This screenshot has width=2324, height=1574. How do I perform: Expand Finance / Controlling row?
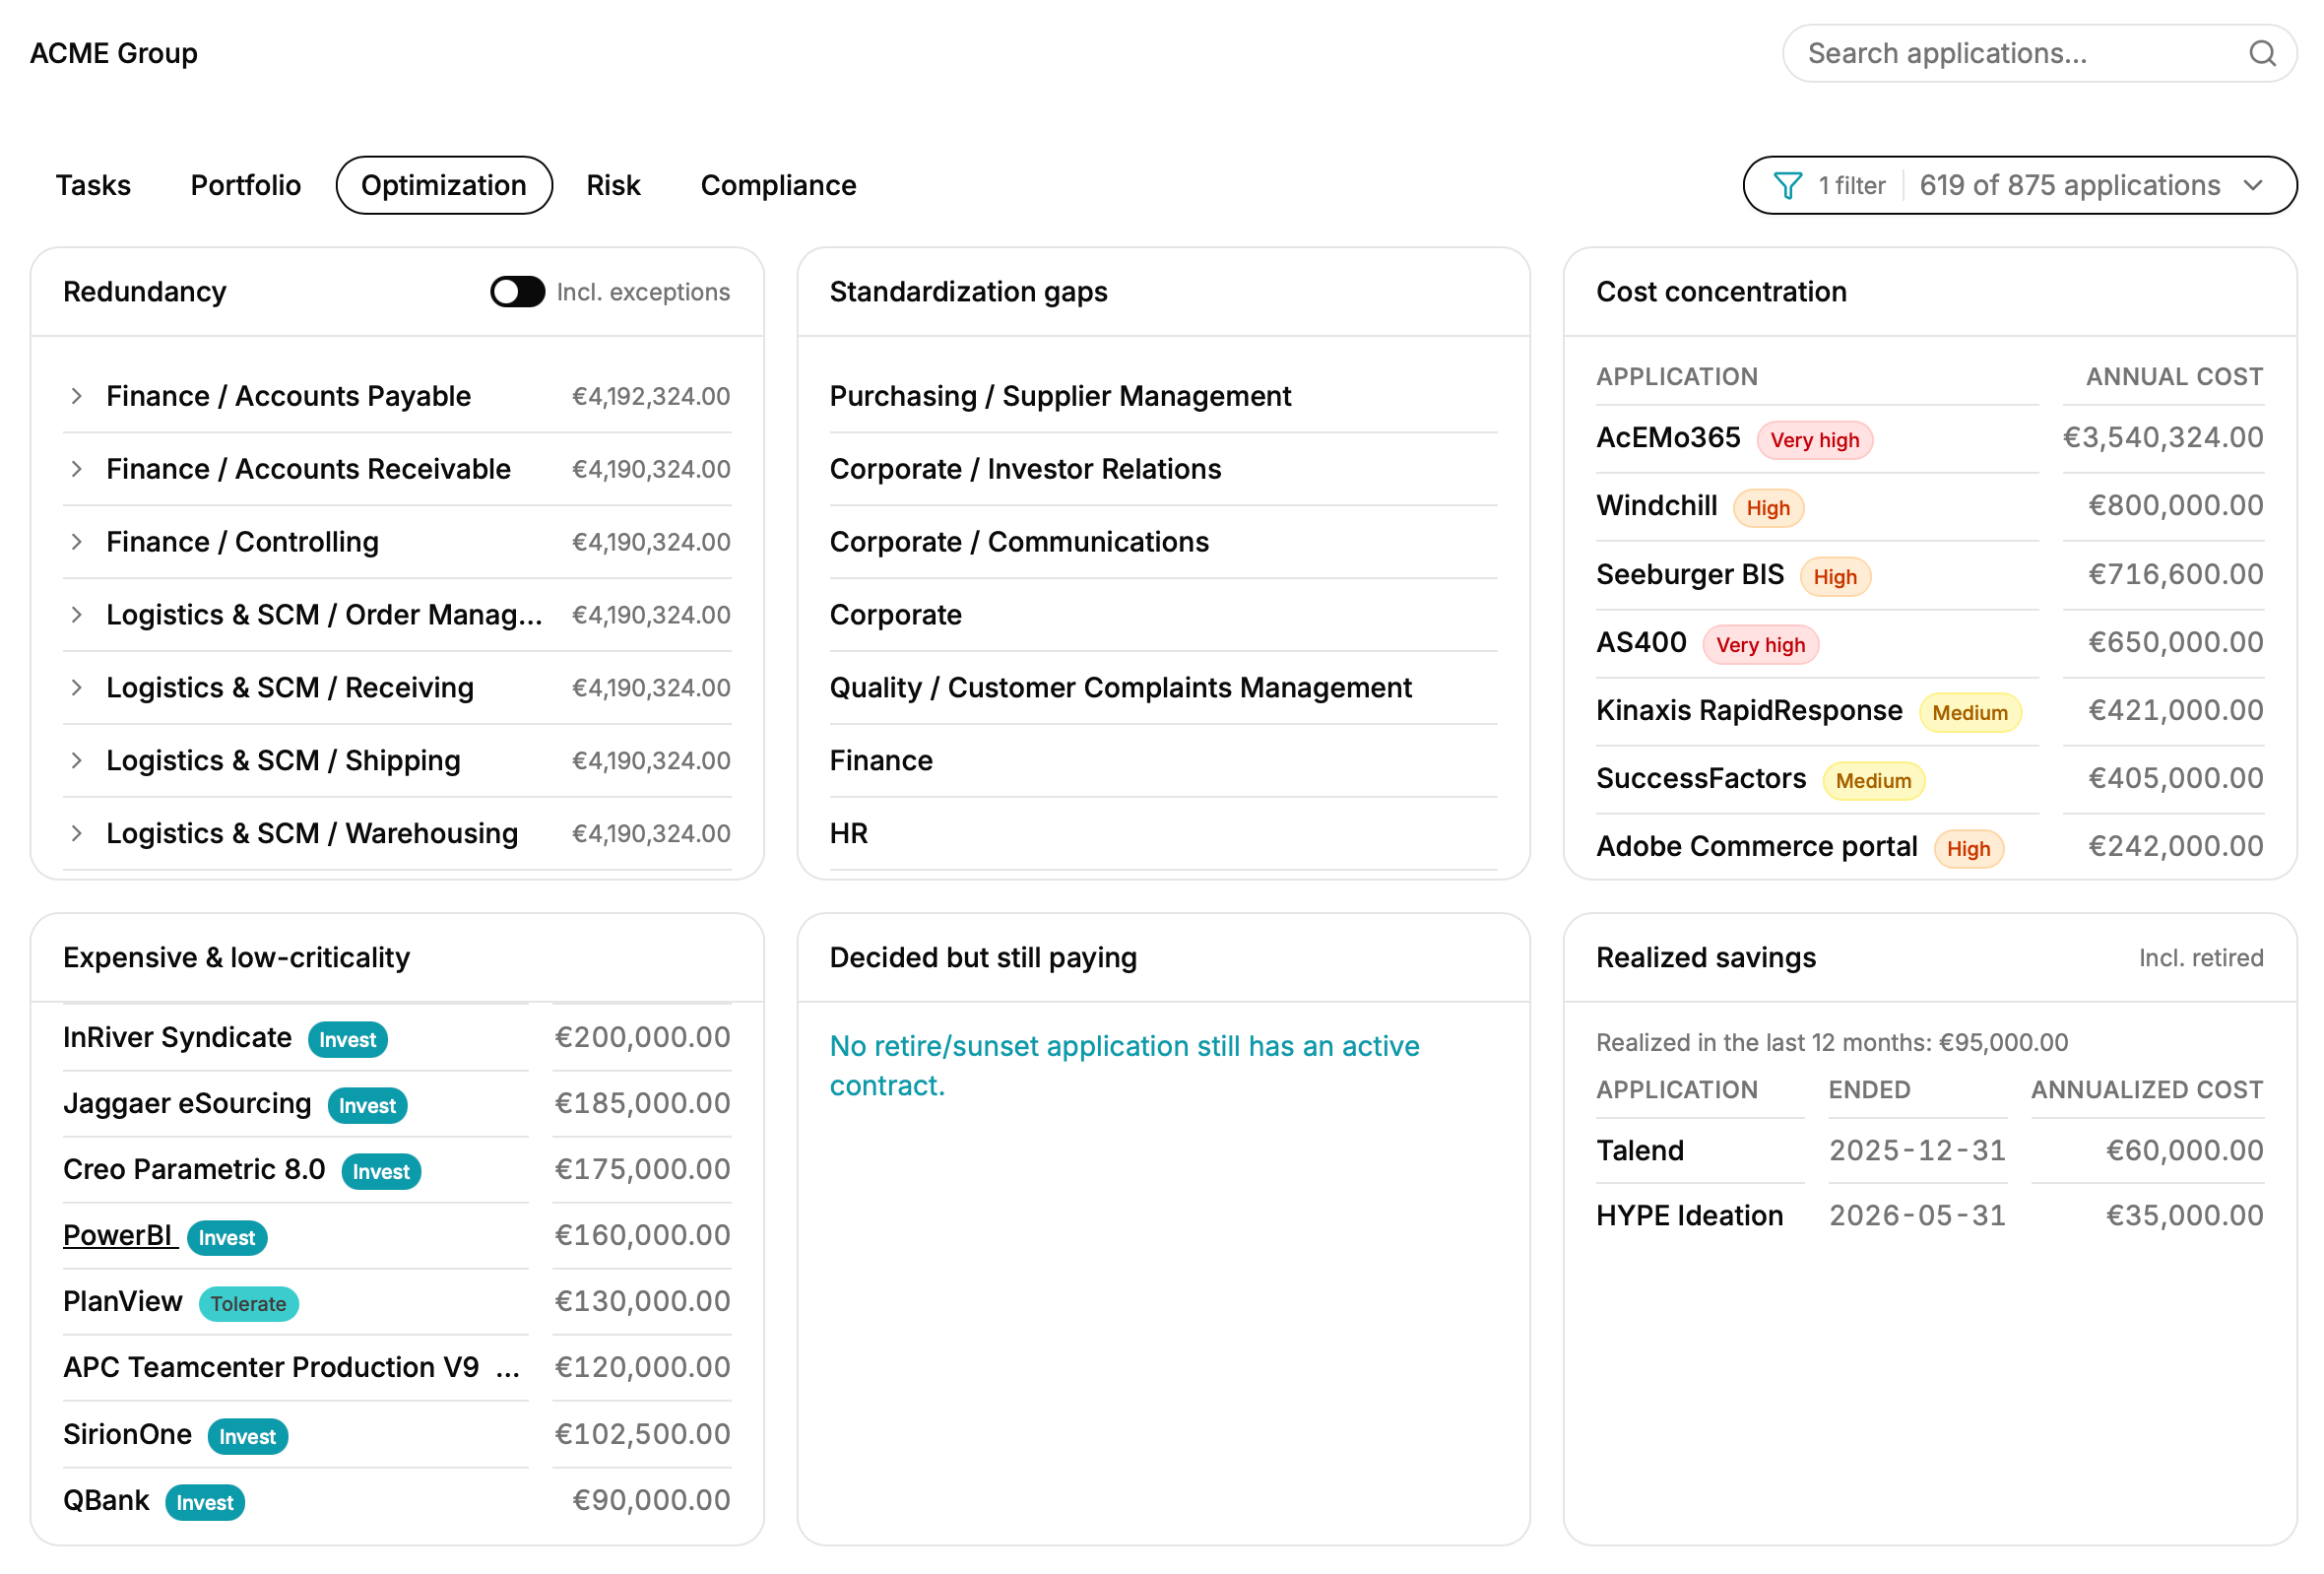pos(76,542)
